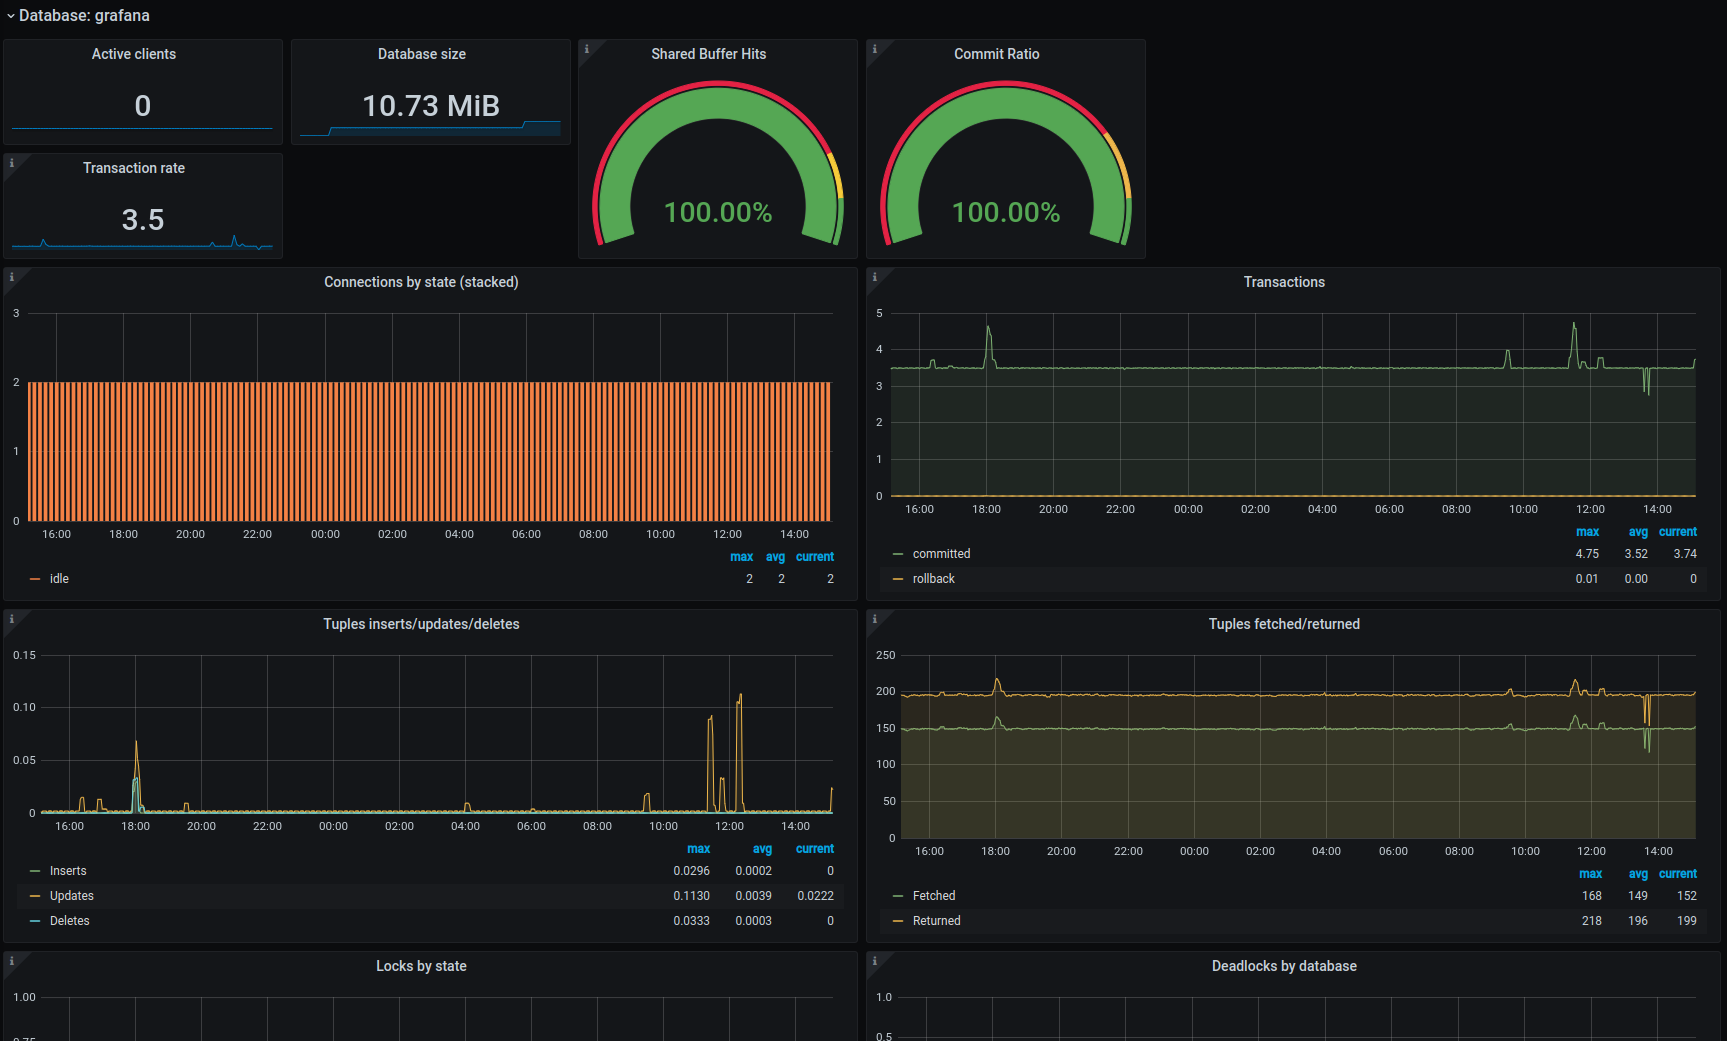This screenshot has width=1727, height=1041.
Task: Toggle the Fetched series legend label
Action: coord(934,896)
